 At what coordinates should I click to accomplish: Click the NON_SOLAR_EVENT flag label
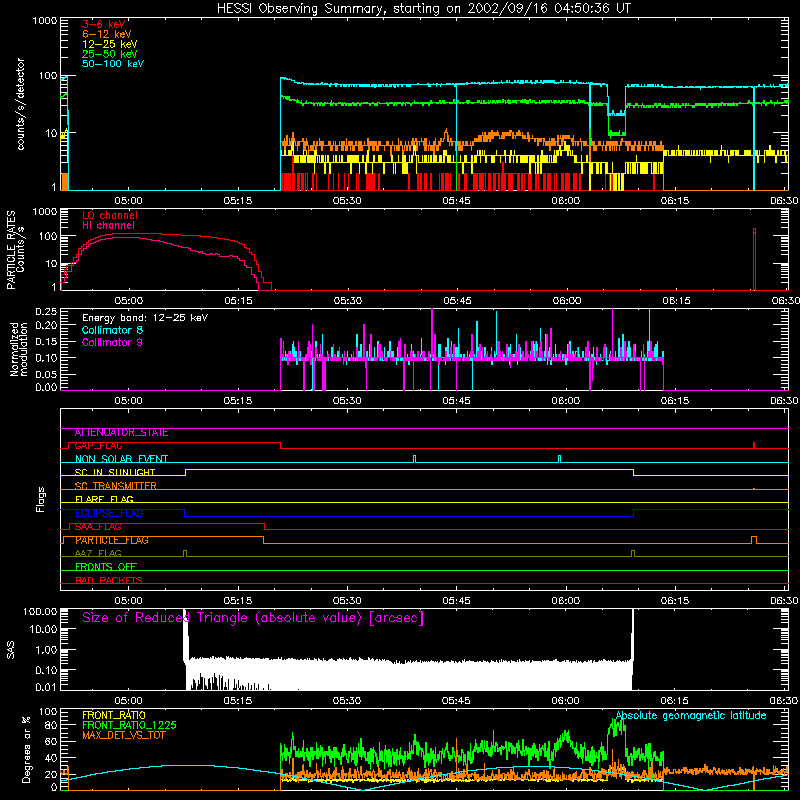coord(121,459)
